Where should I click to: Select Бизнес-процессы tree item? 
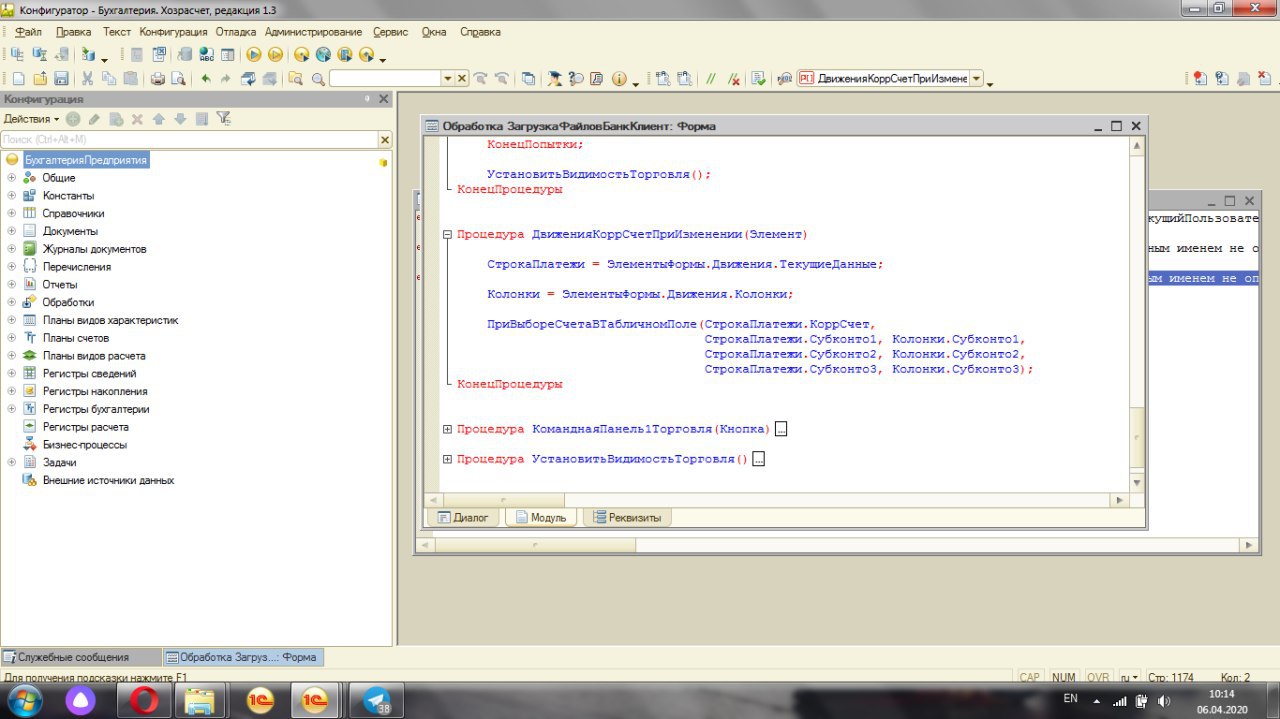[x=85, y=445]
